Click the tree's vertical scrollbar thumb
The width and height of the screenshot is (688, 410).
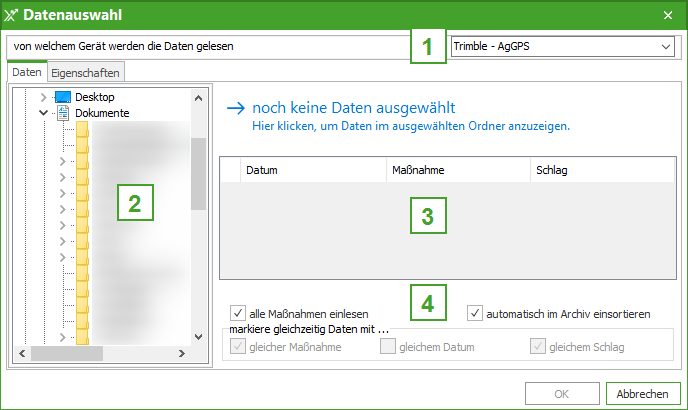pos(198,172)
